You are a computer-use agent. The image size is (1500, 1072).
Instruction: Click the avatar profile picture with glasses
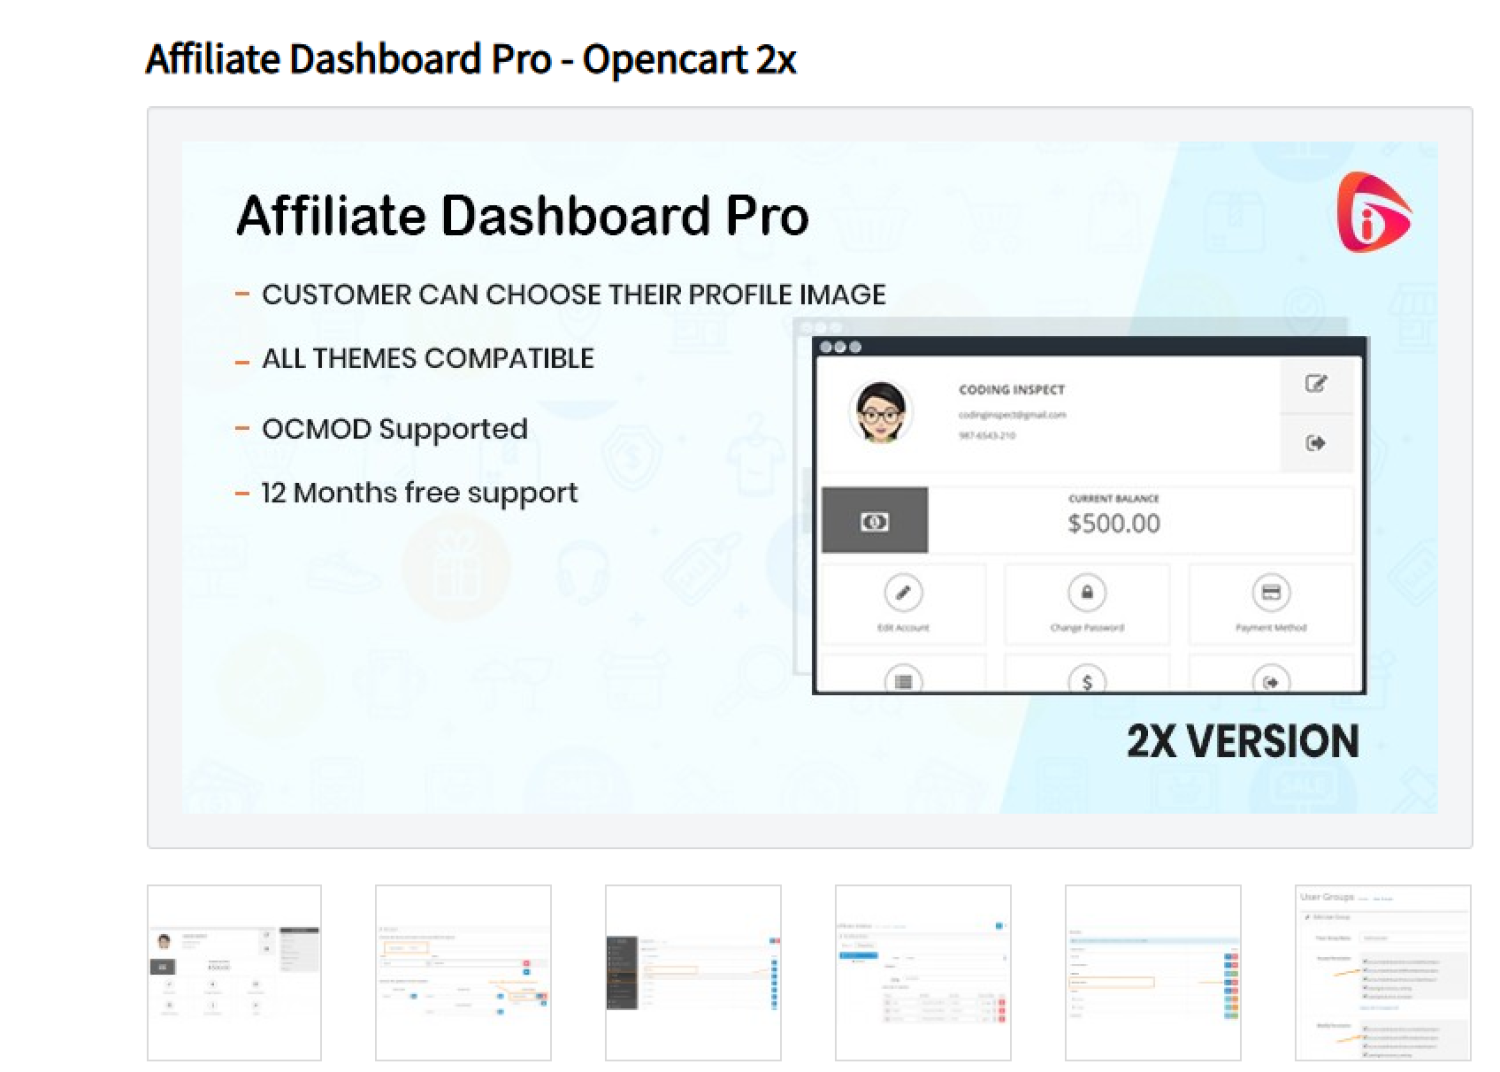coord(880,412)
